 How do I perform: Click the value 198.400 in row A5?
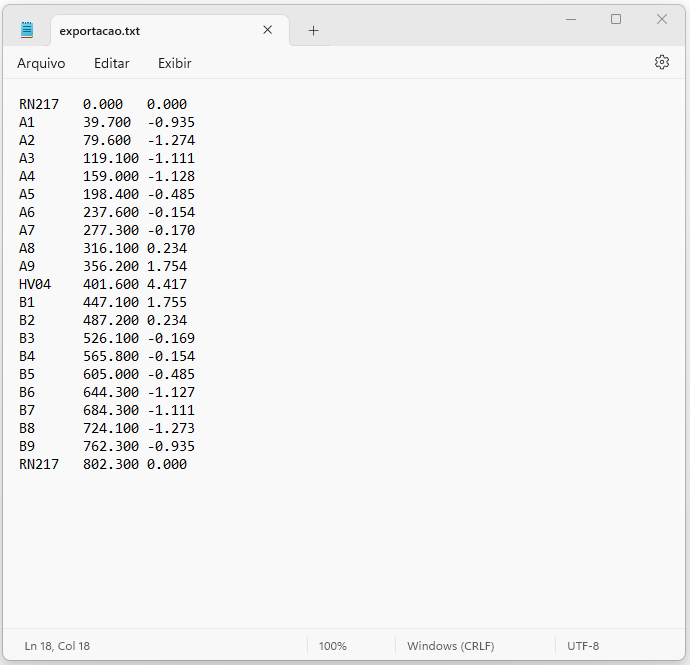(111, 195)
